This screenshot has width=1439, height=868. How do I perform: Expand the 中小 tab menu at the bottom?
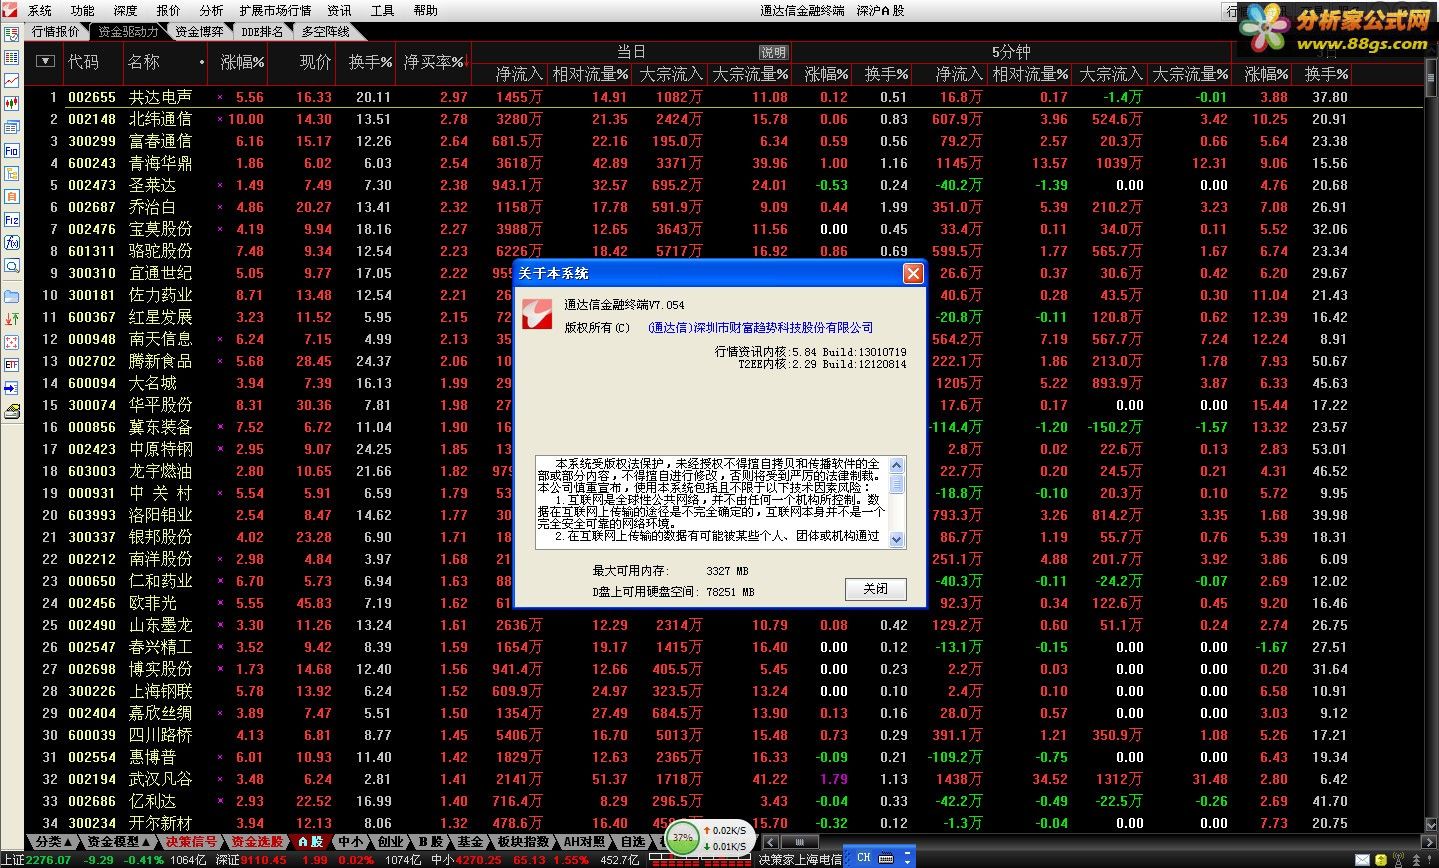[351, 842]
